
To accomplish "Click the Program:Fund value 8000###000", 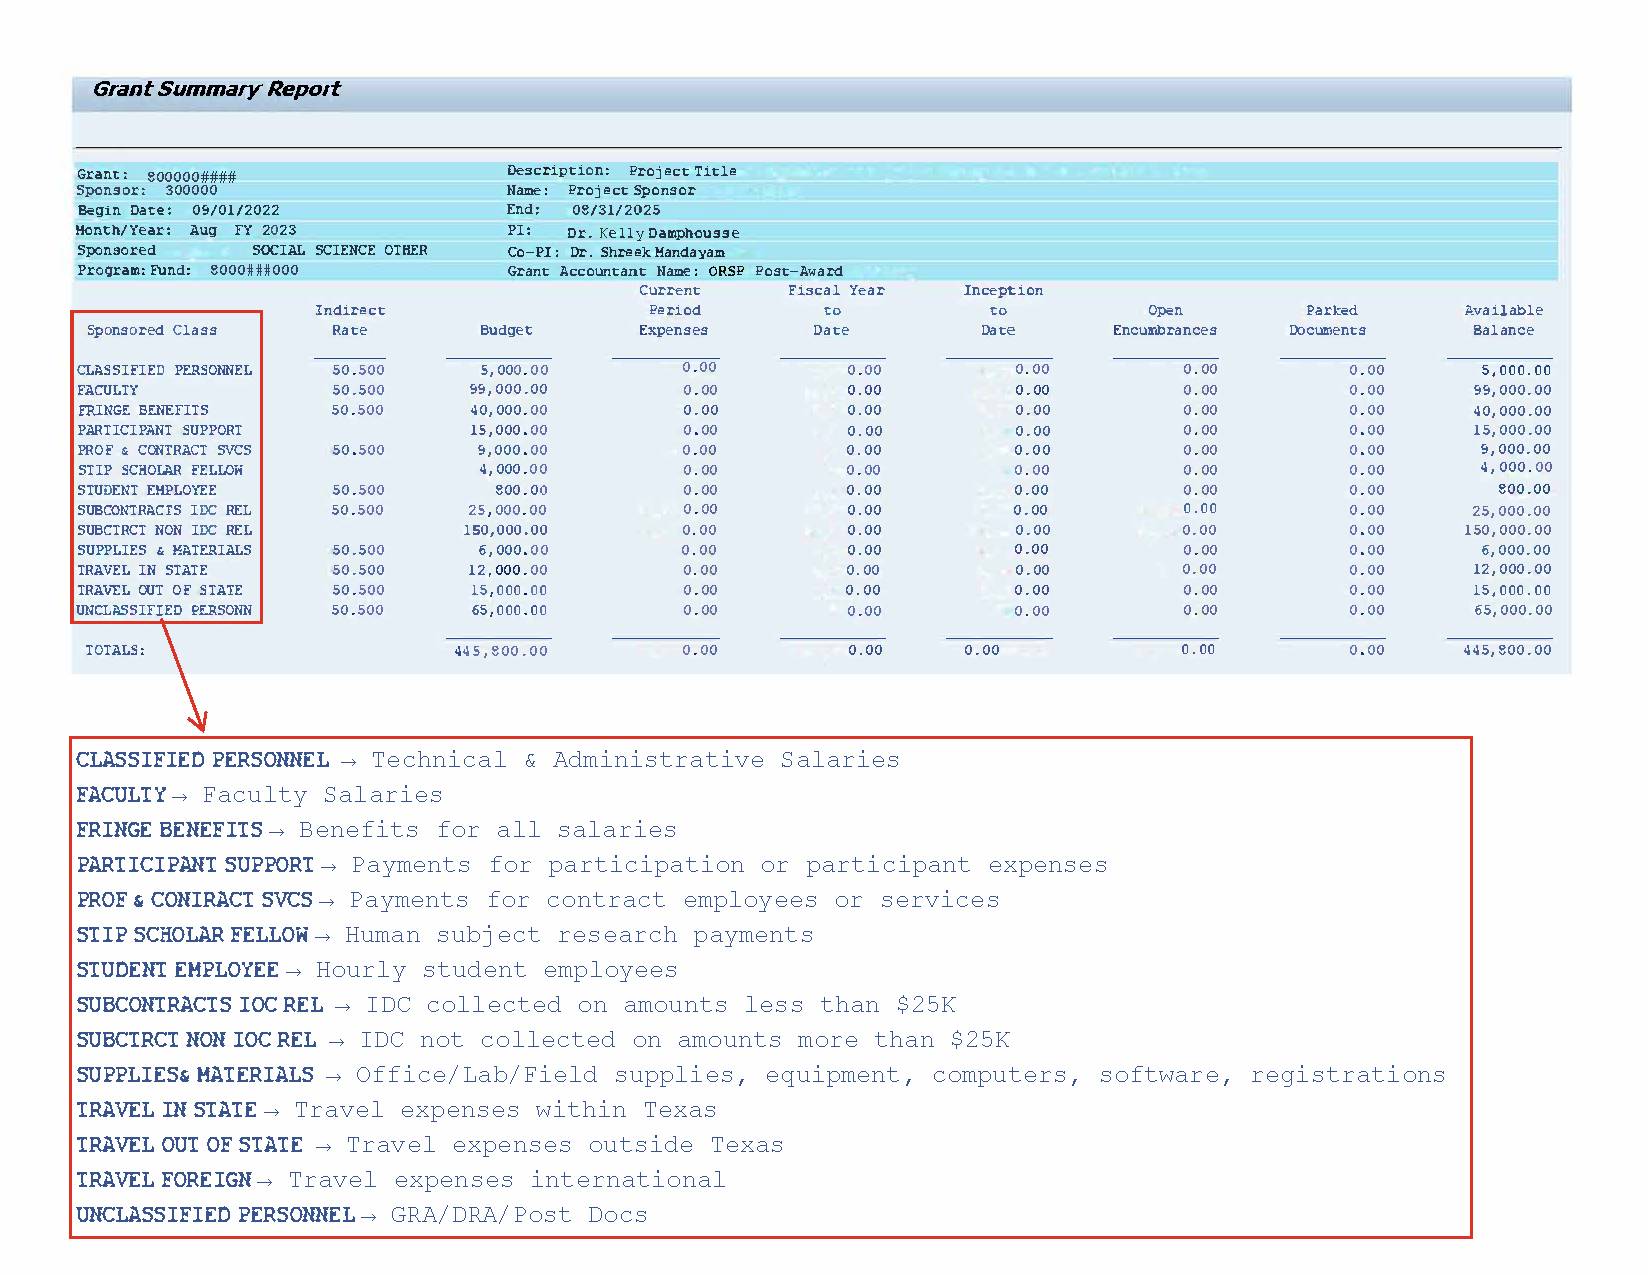I will click(x=254, y=270).
